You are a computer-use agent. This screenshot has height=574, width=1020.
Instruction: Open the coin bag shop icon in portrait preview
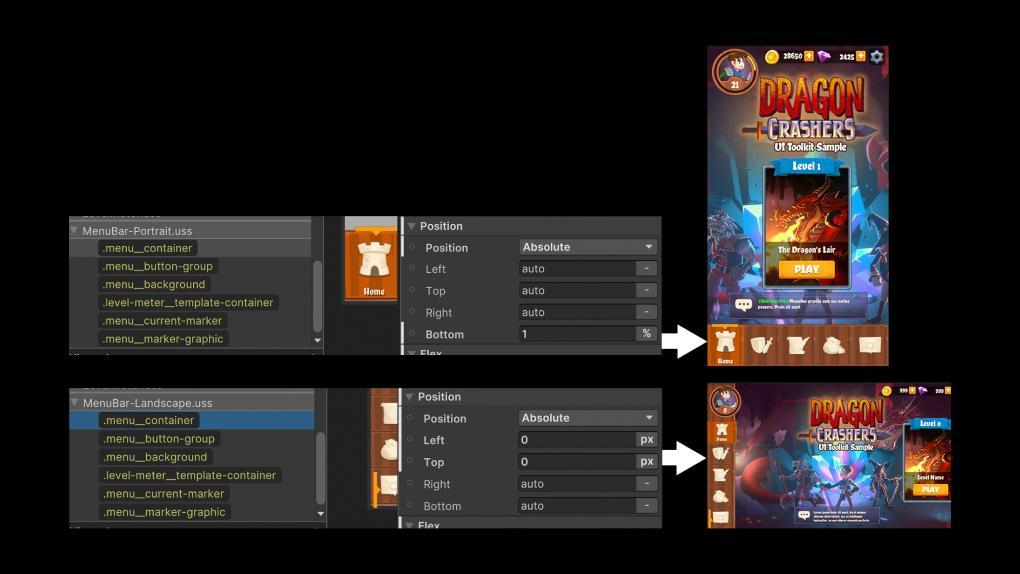tap(833, 346)
